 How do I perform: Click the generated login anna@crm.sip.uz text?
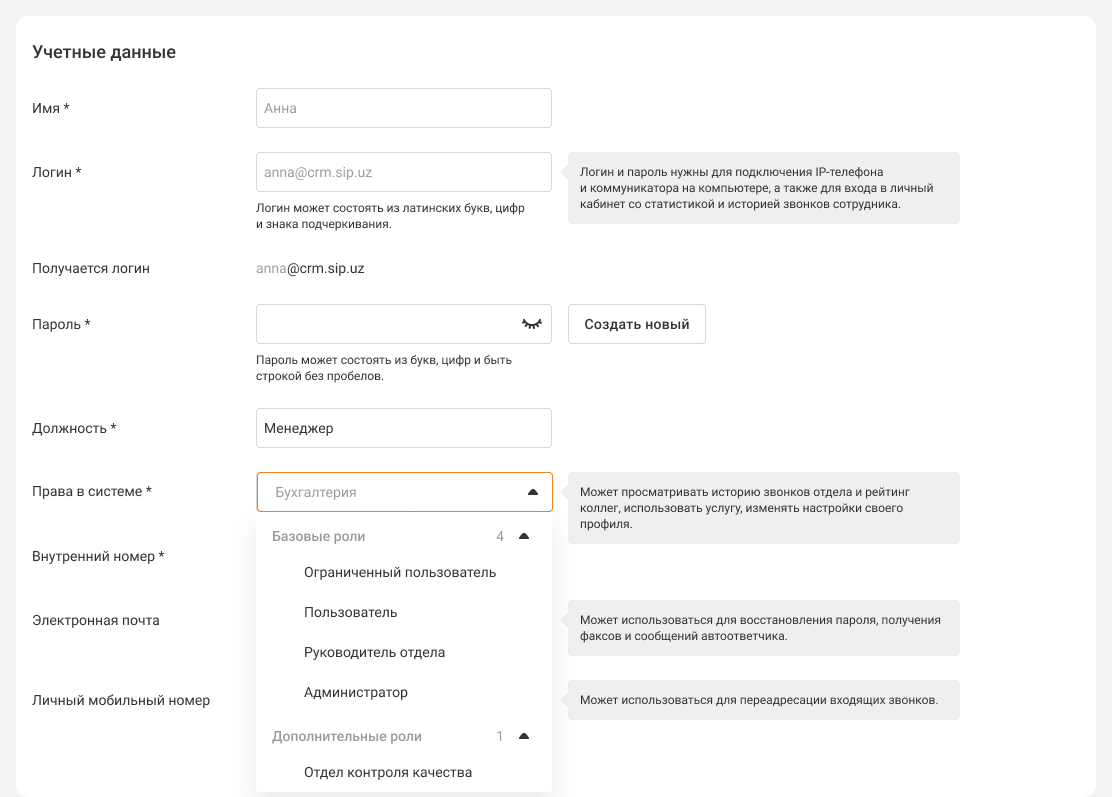[310, 268]
